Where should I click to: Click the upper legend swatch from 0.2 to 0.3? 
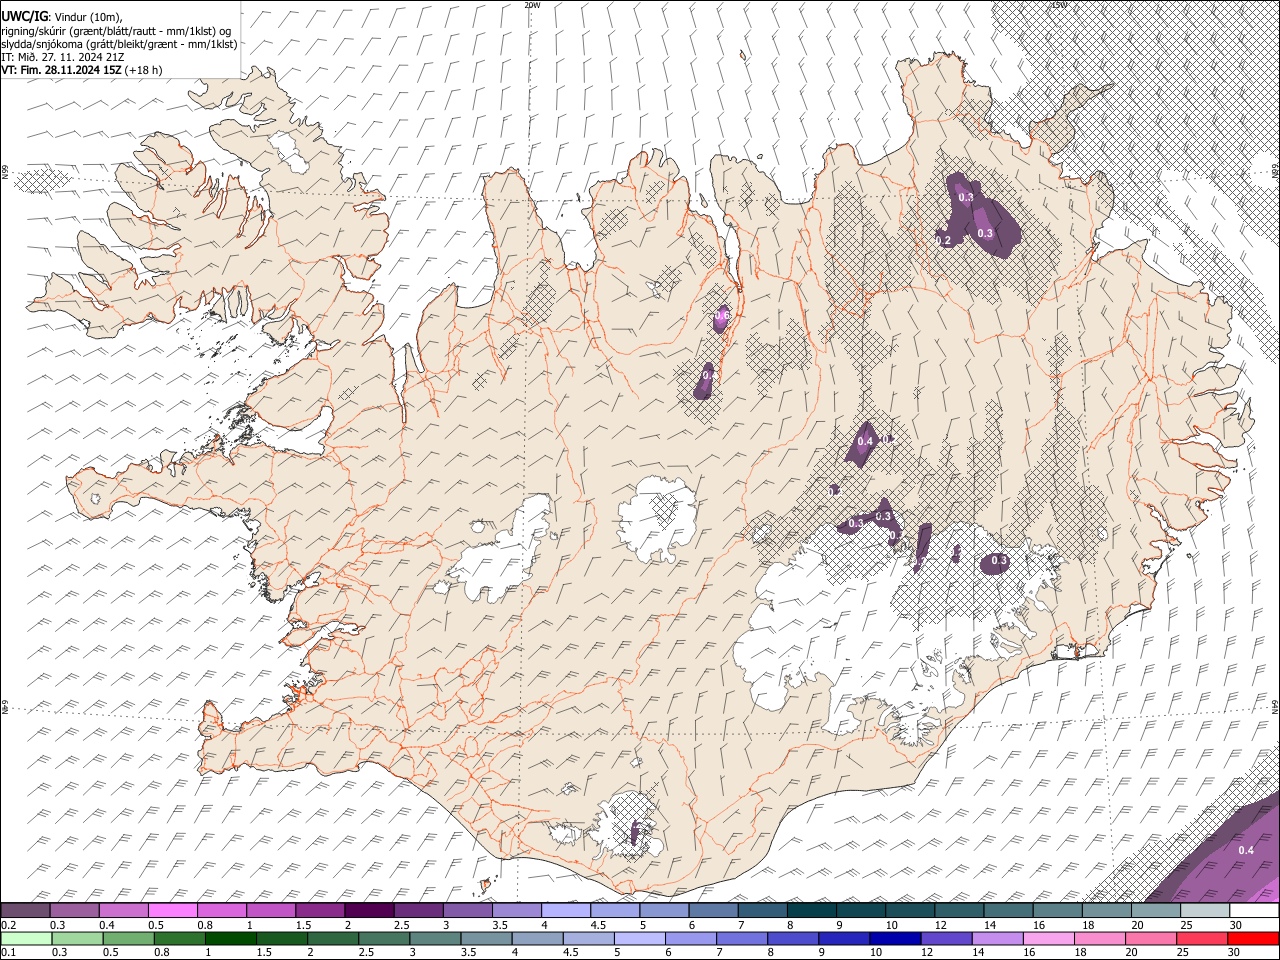tap(25, 911)
